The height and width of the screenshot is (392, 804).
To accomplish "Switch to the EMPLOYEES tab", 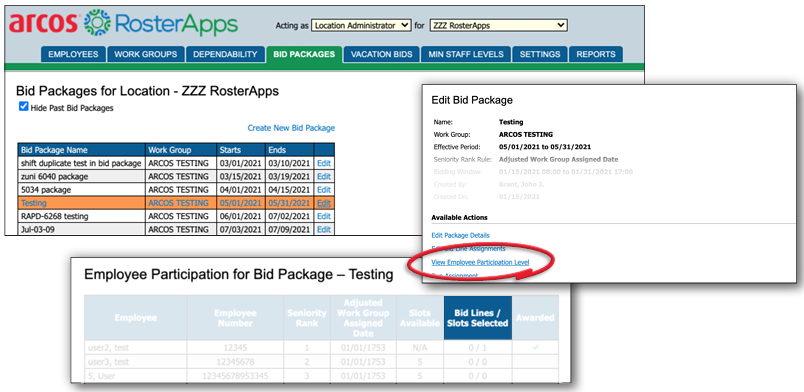I will 73,54.
